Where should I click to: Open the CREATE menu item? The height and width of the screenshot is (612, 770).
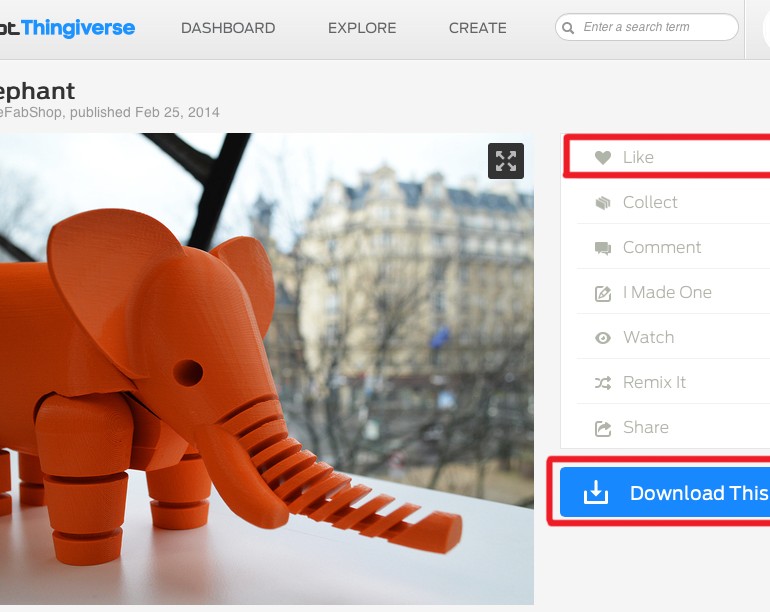click(477, 28)
